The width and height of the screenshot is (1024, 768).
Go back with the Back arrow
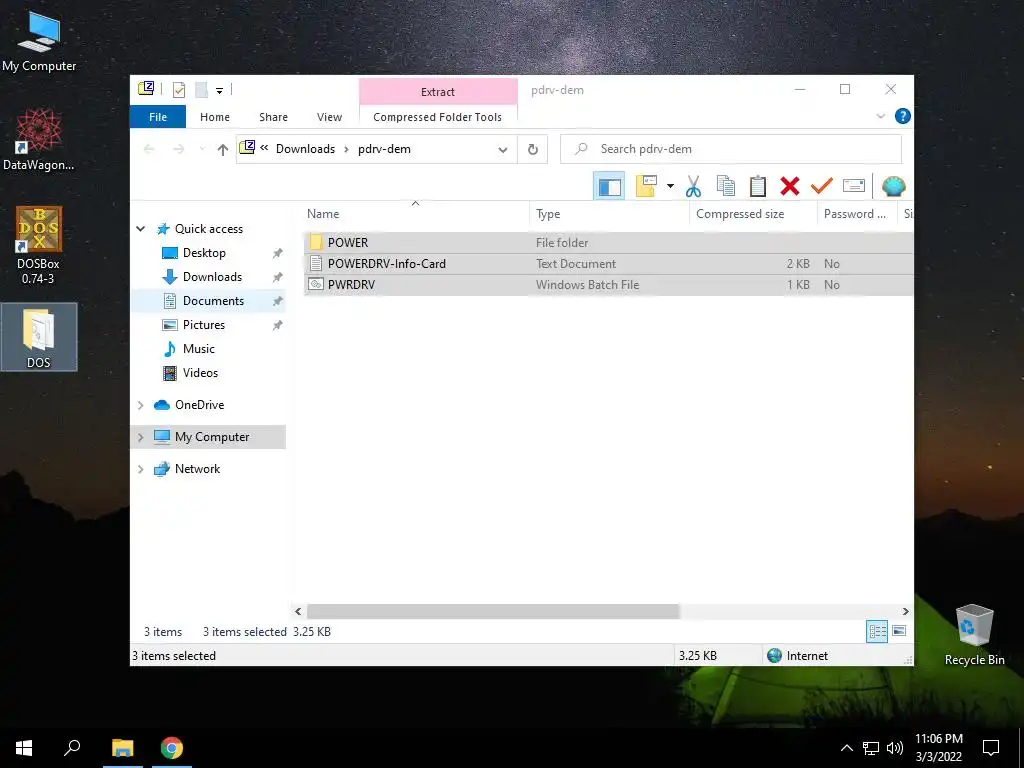[x=149, y=150]
